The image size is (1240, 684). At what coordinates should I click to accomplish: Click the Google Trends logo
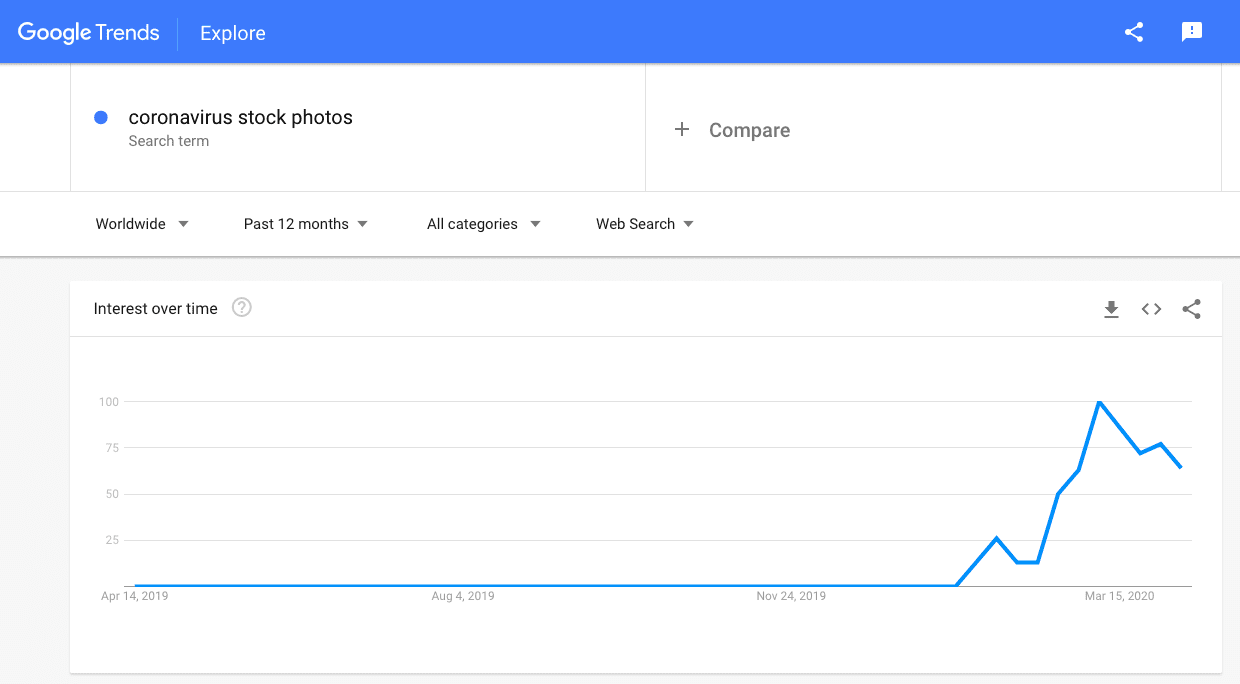(x=89, y=32)
